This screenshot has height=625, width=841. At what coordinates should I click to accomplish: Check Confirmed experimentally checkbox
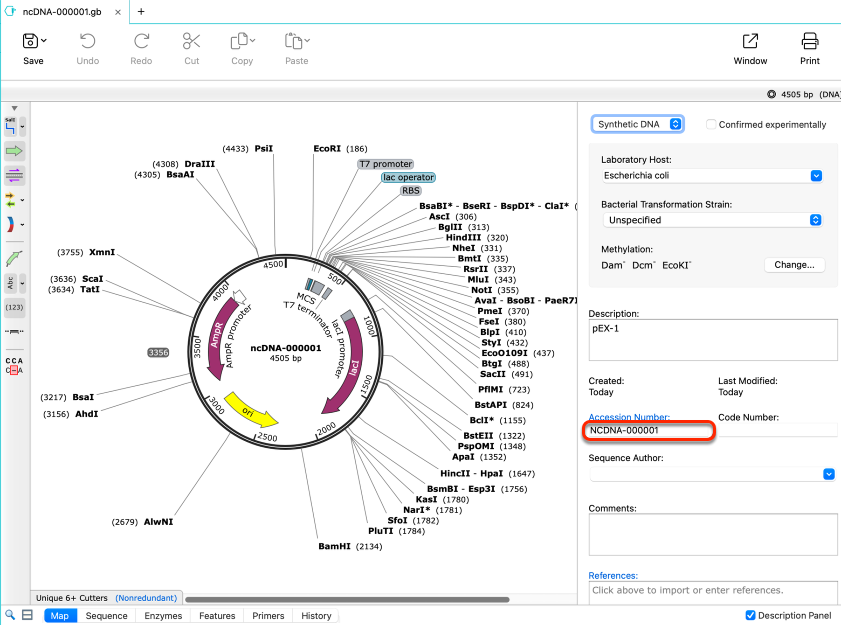coord(711,124)
